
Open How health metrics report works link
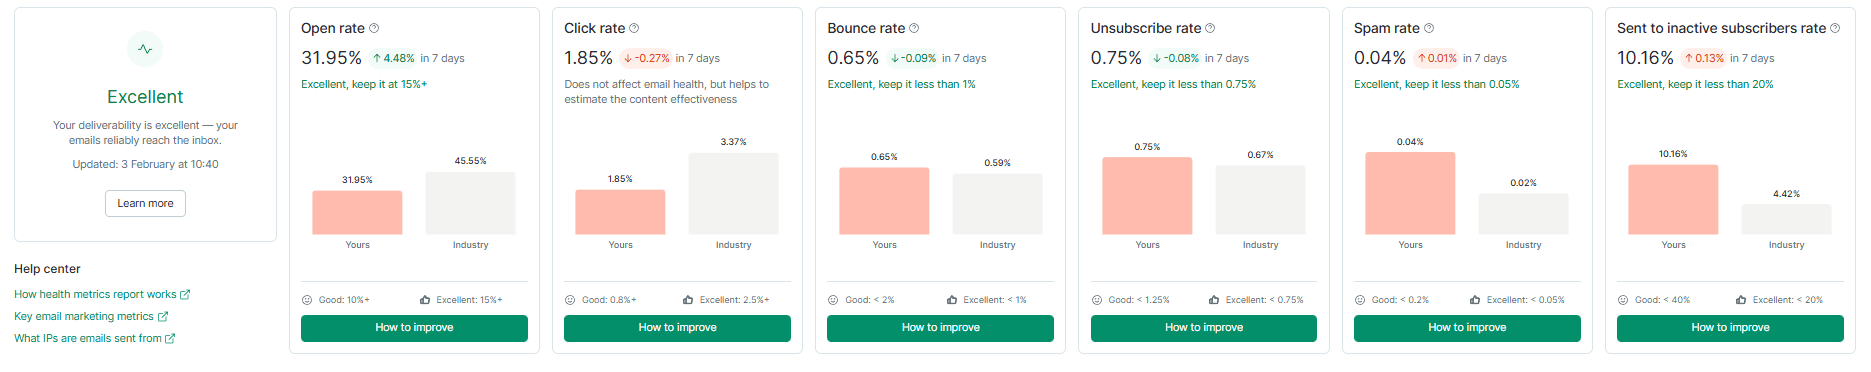coord(95,295)
